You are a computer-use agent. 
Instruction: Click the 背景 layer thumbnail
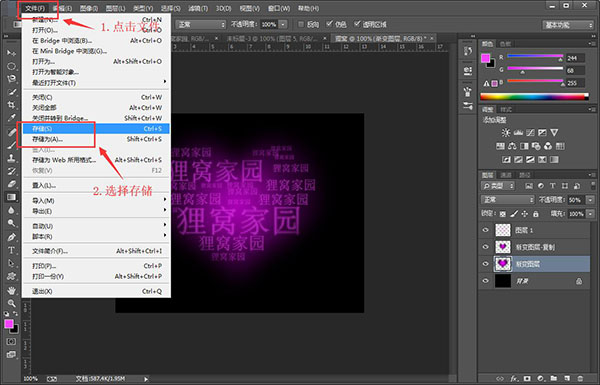(x=503, y=281)
